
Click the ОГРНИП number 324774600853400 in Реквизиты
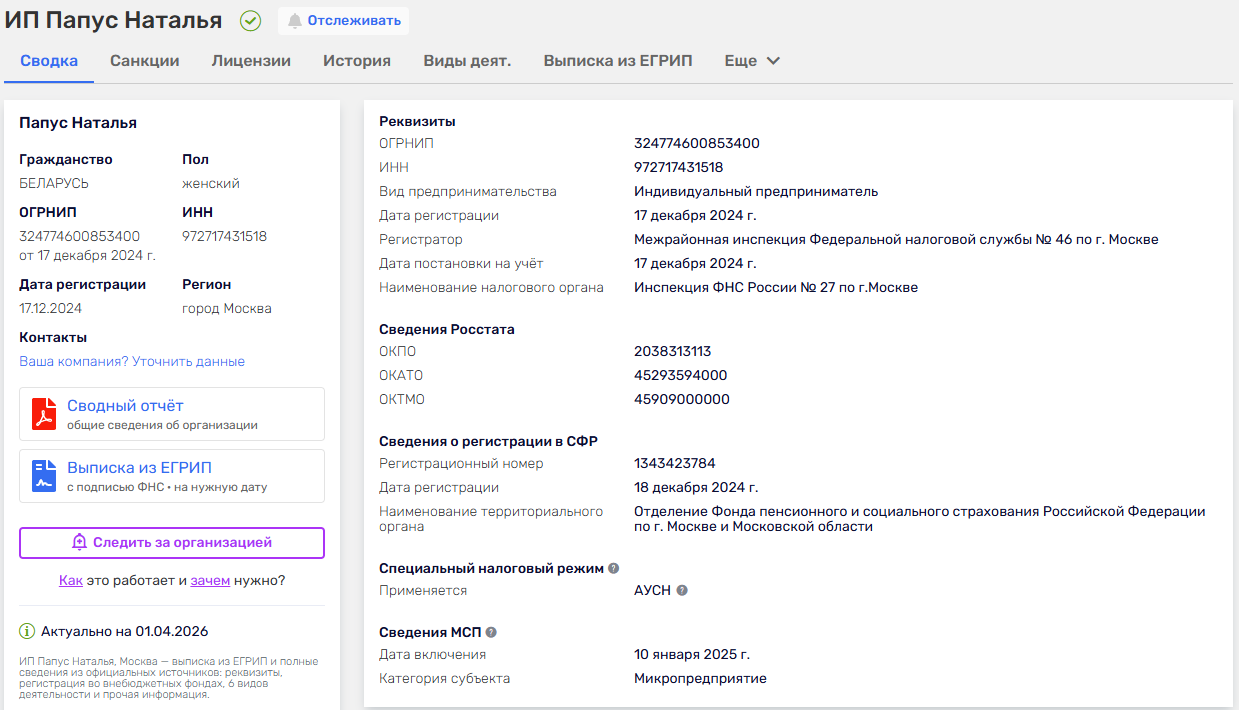click(x=697, y=143)
